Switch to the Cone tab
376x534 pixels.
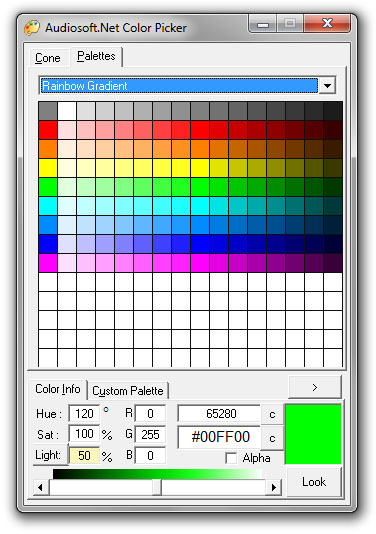click(x=48, y=58)
